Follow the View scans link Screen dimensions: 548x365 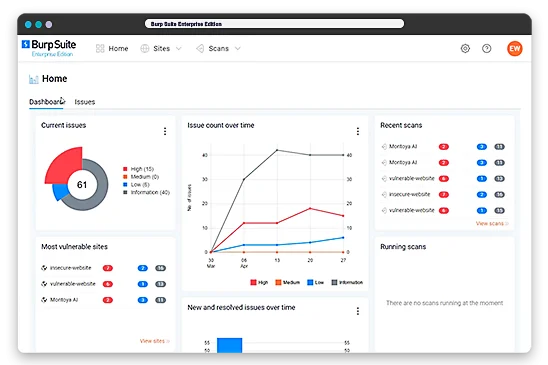coord(492,223)
